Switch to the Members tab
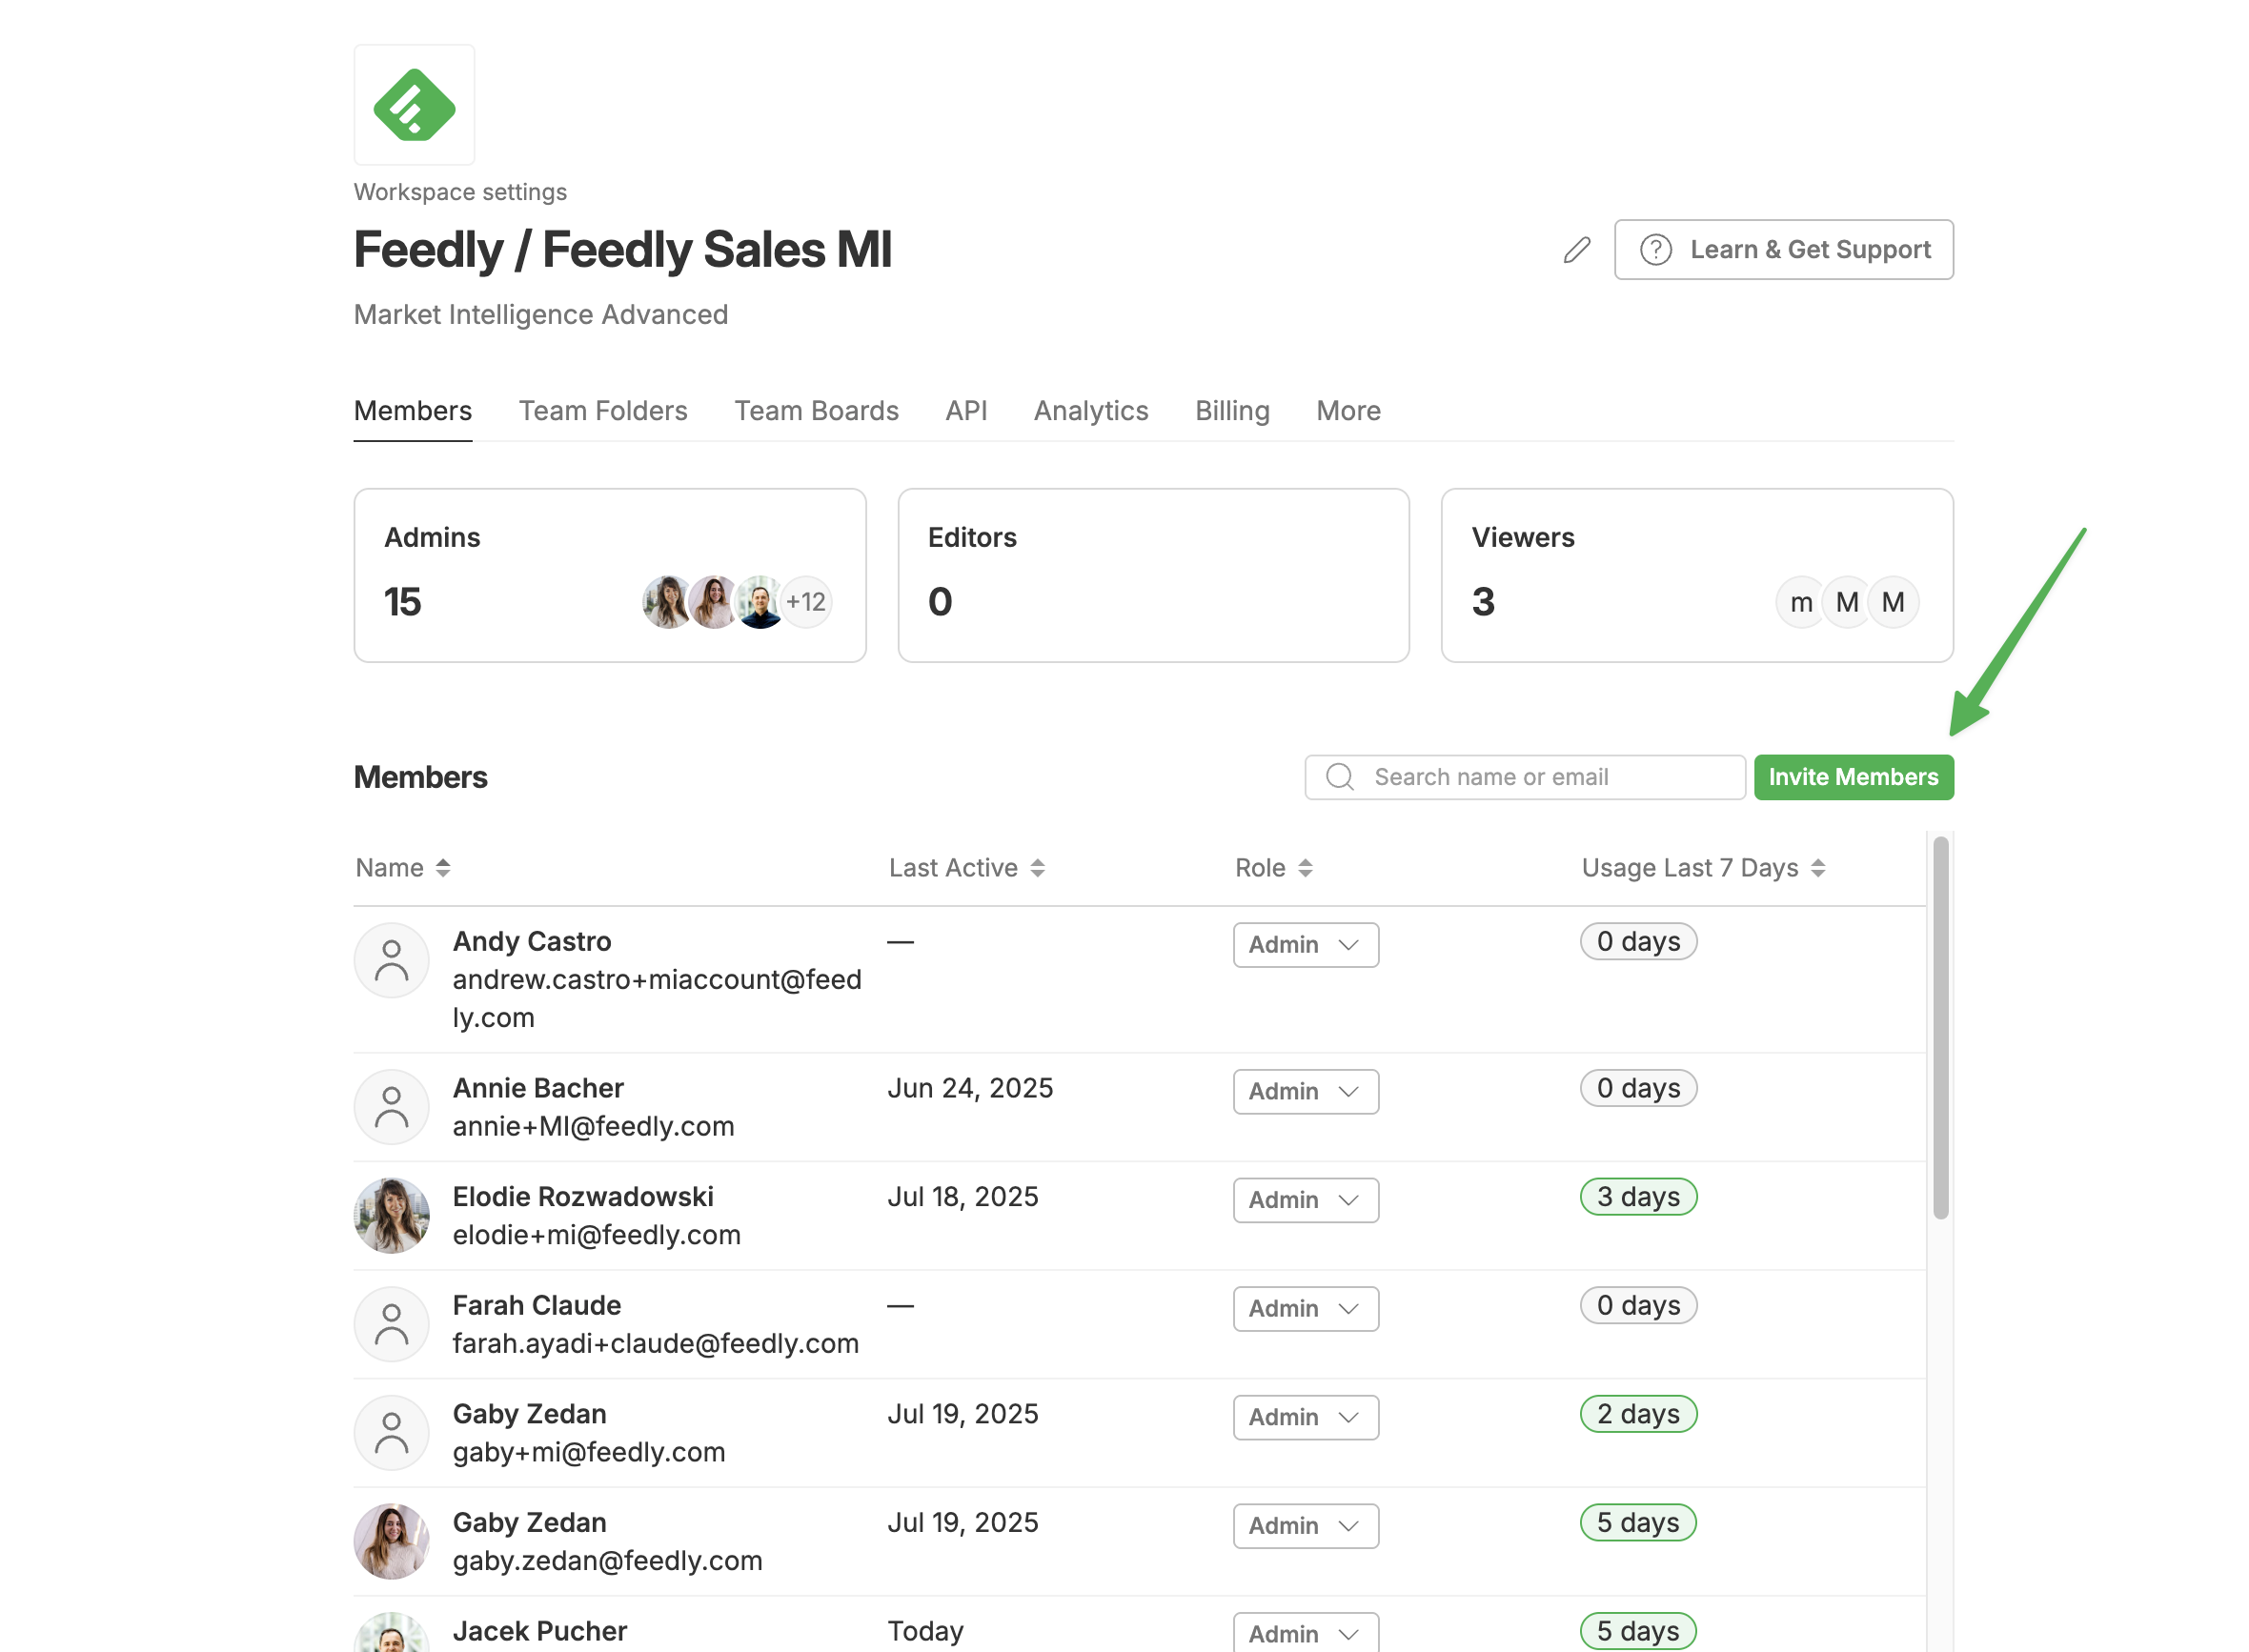 click(413, 411)
